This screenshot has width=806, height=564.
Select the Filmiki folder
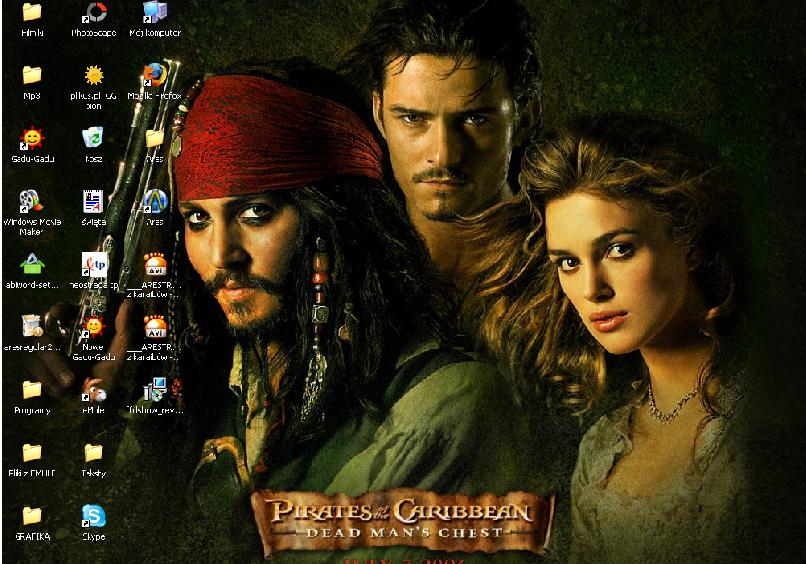[32, 14]
